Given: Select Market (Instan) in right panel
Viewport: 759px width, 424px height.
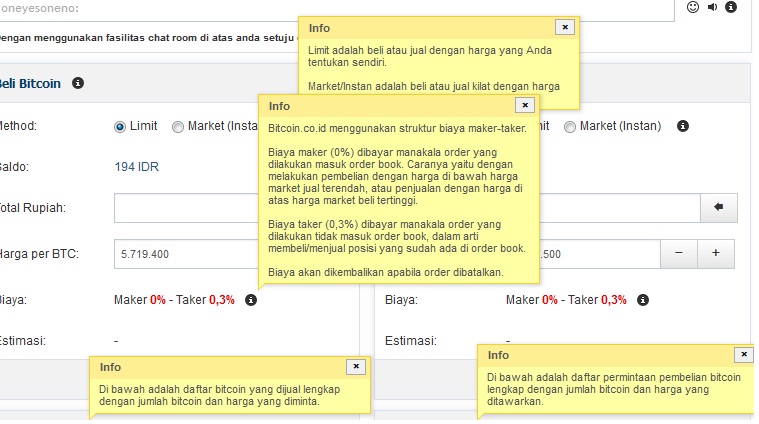Looking at the screenshot, I should pyautogui.click(x=570, y=127).
